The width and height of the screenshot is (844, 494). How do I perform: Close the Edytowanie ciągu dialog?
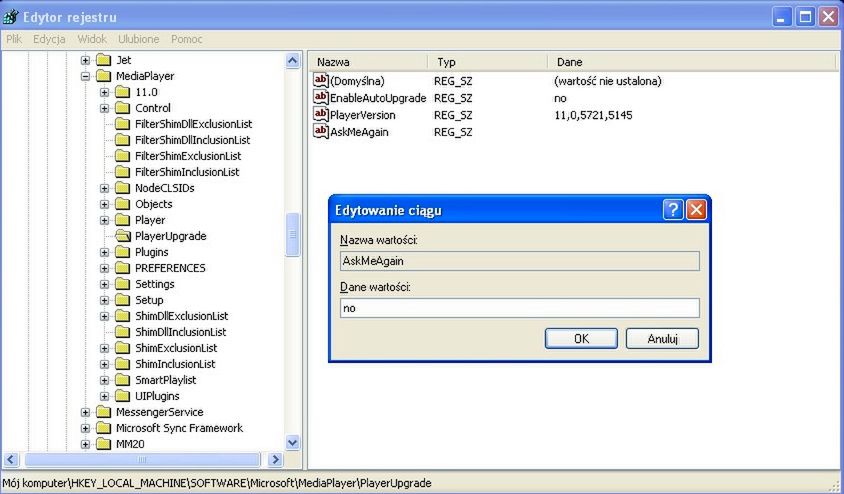pyautogui.click(x=696, y=209)
